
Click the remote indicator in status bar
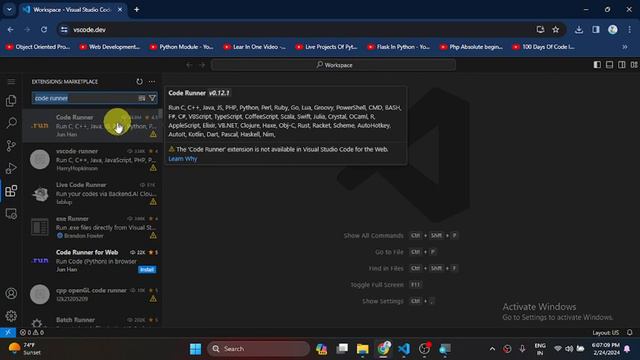tap(8, 332)
